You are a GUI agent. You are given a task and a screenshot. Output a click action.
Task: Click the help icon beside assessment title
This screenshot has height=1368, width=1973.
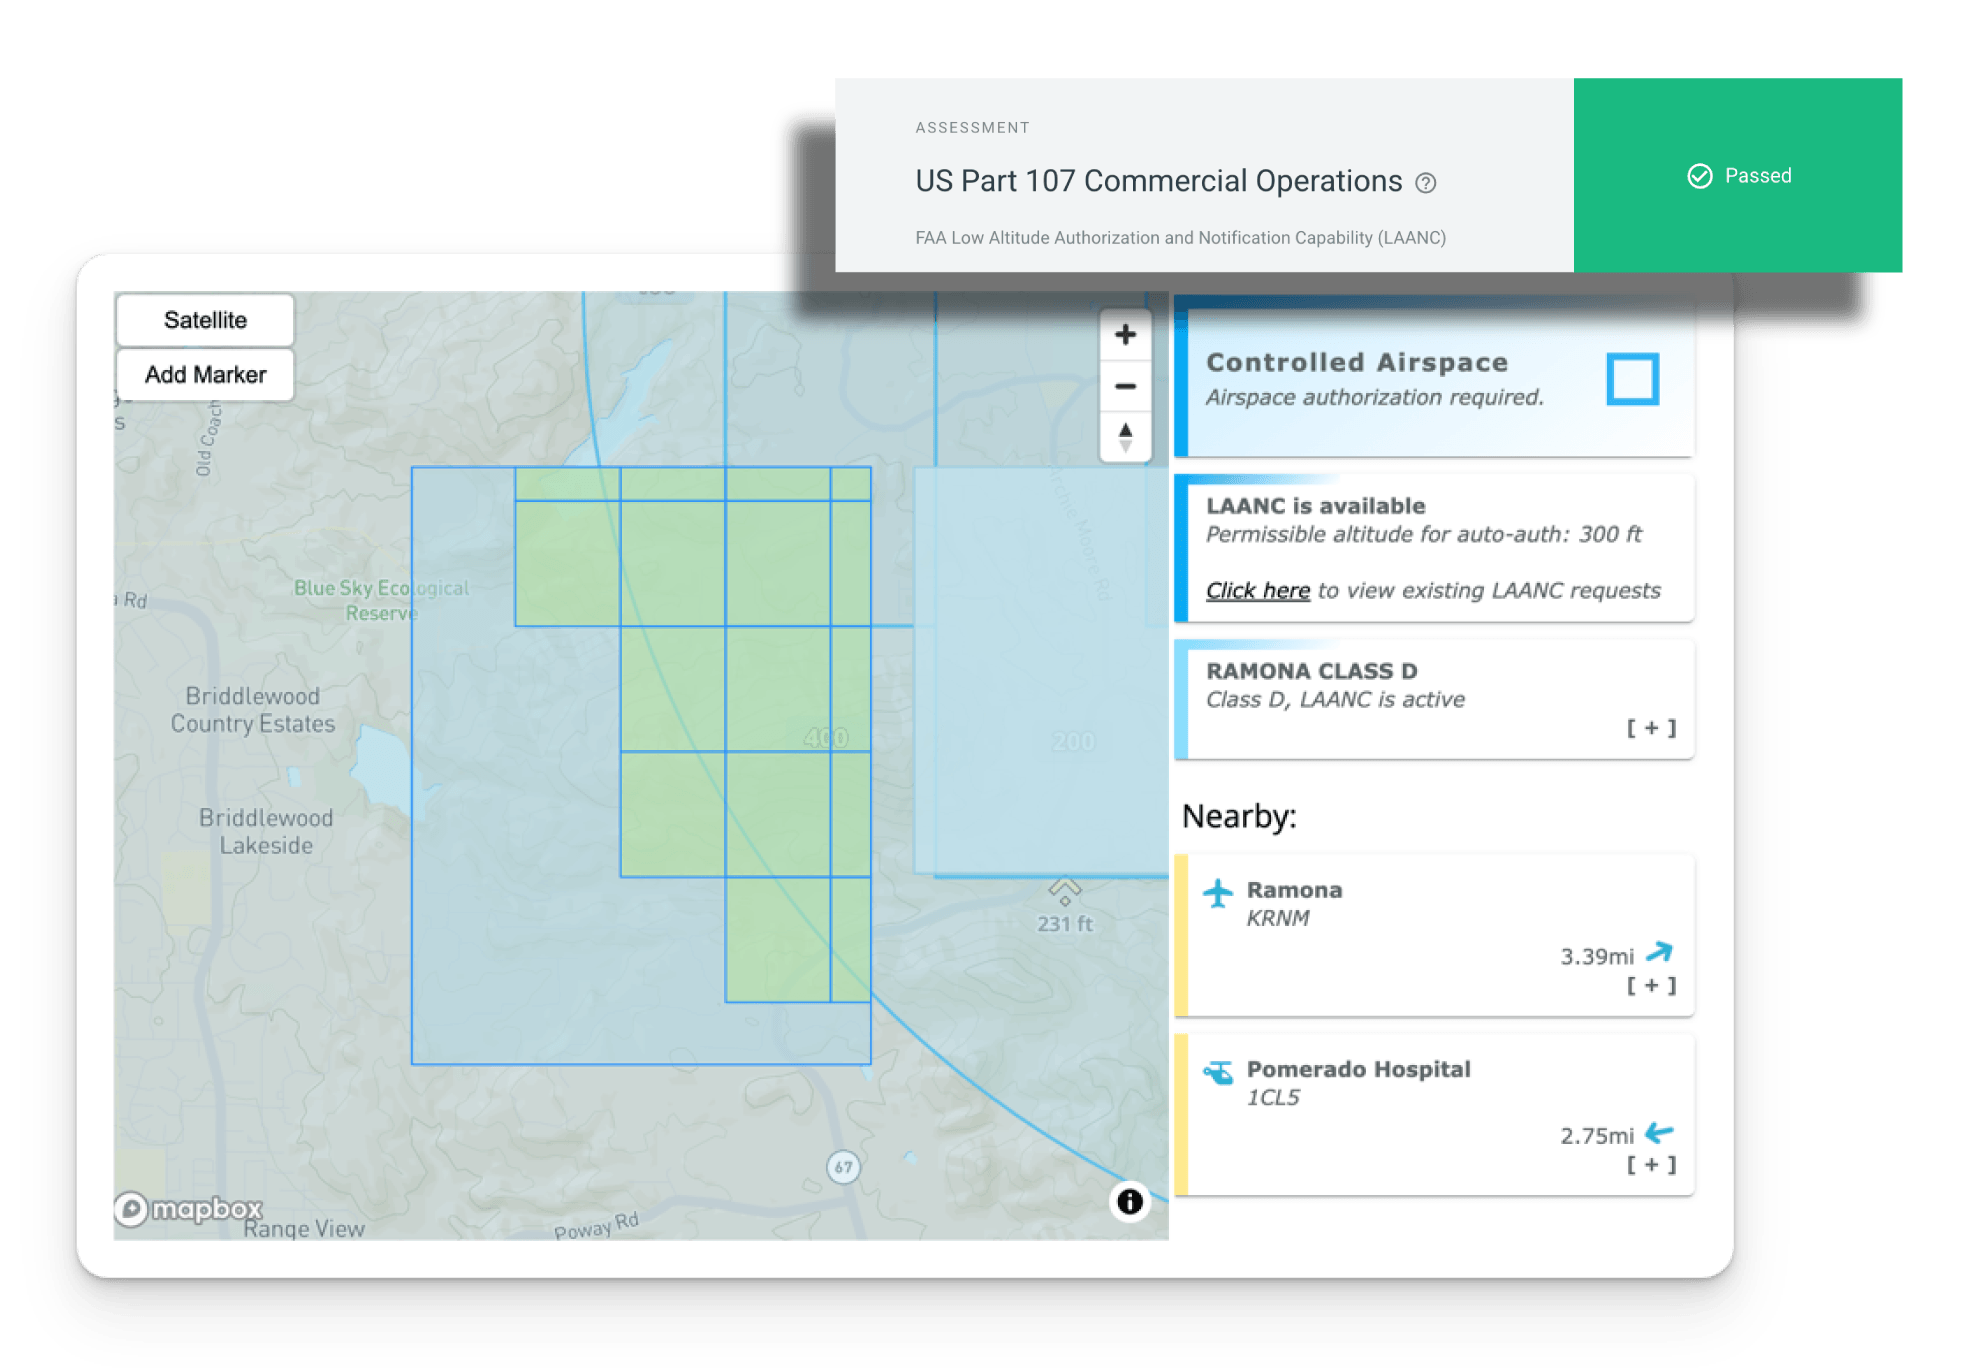[x=1426, y=183]
